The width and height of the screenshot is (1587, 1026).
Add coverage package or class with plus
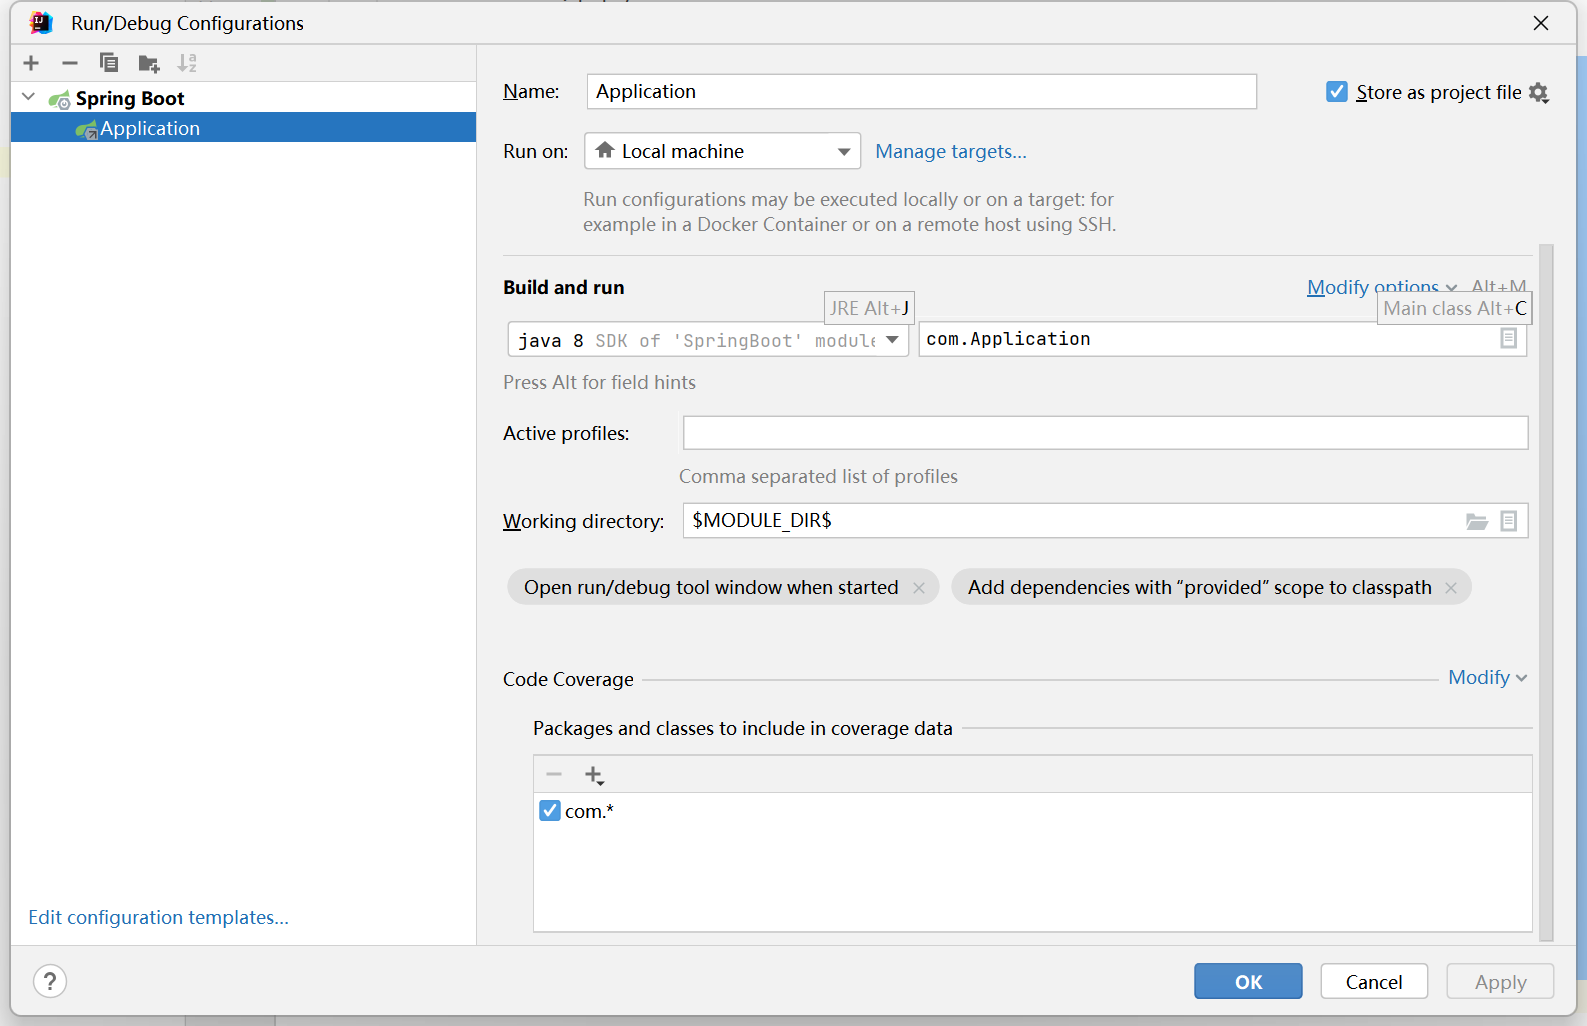(x=594, y=775)
